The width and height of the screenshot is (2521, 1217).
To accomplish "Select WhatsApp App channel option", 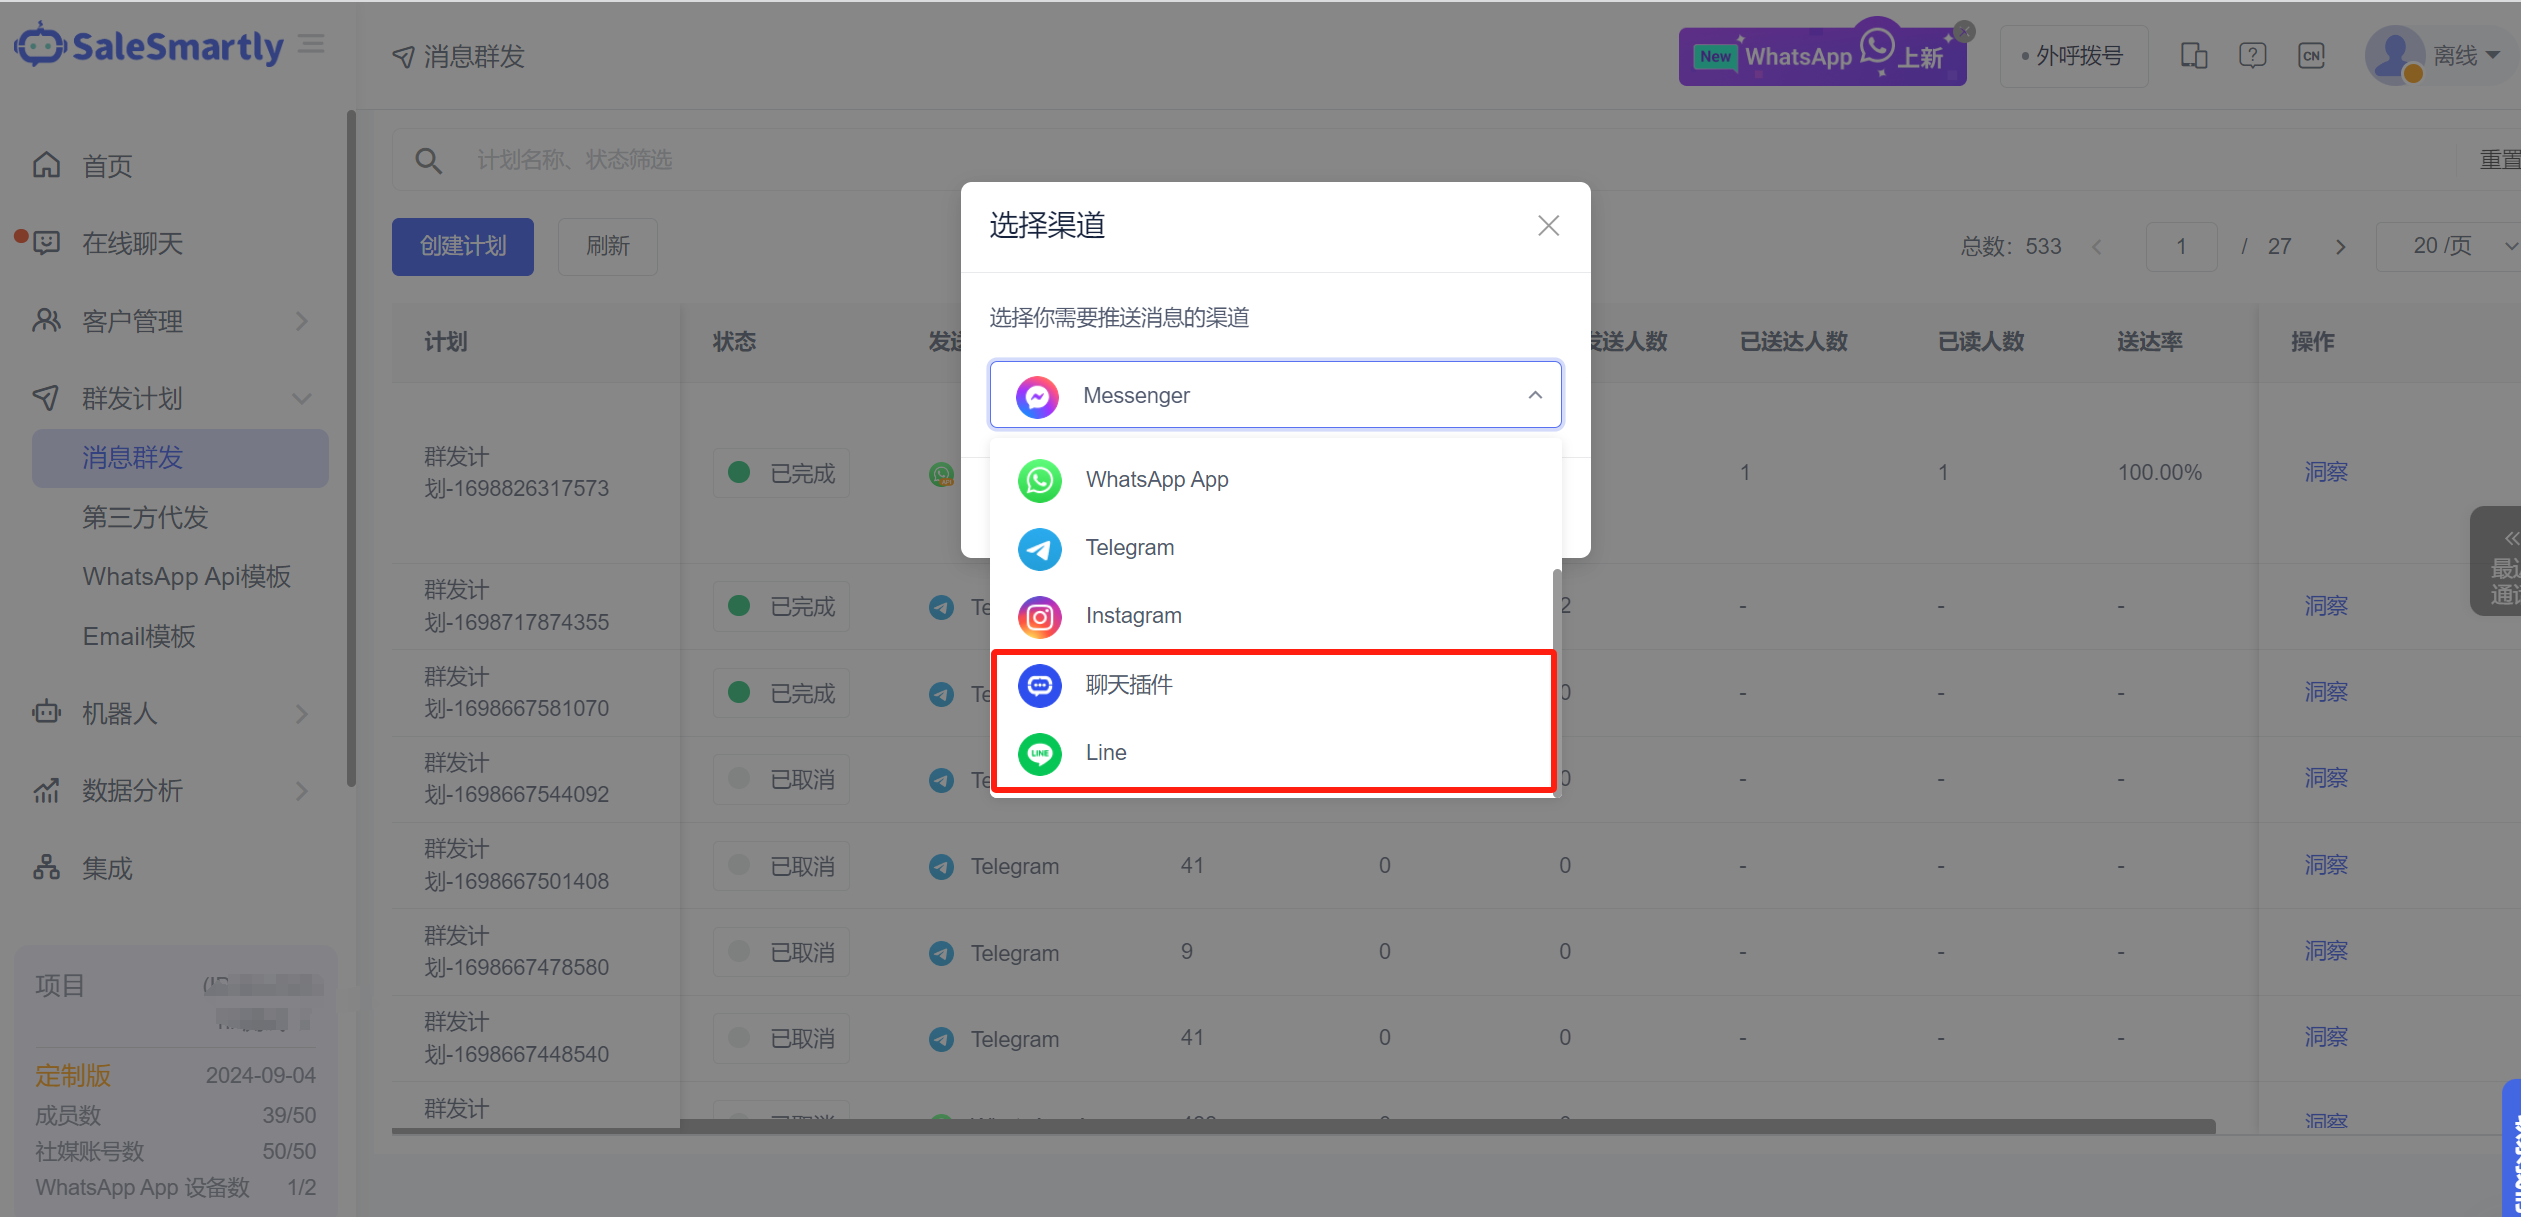I will tap(1156, 480).
